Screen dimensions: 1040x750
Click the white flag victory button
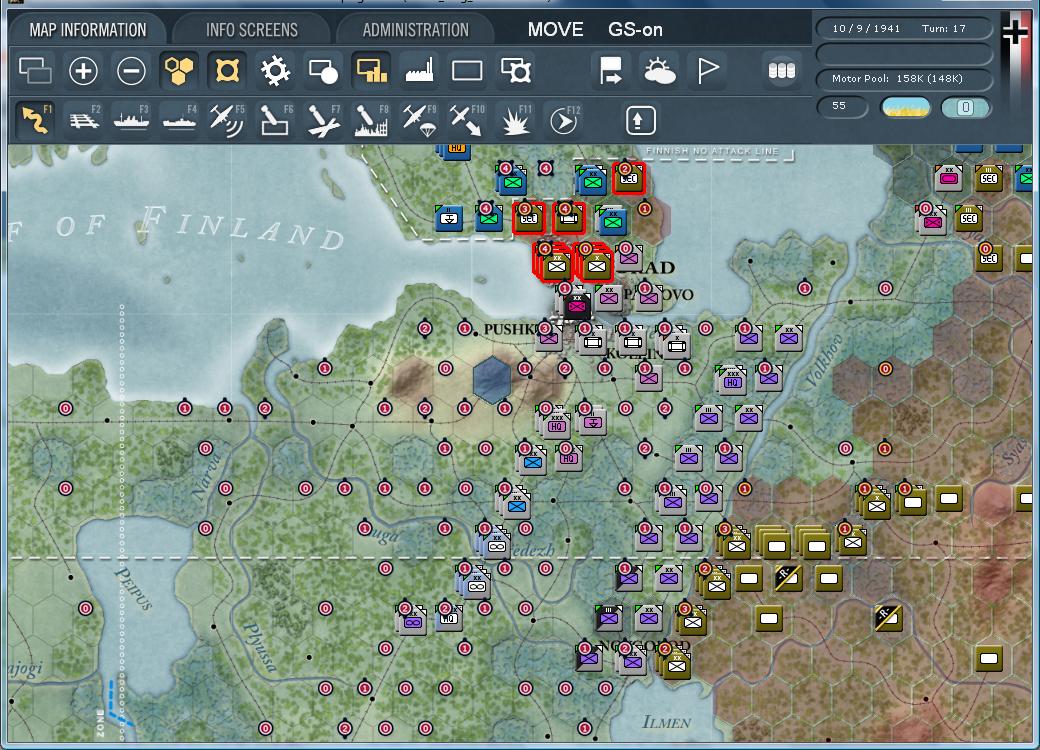click(x=709, y=70)
